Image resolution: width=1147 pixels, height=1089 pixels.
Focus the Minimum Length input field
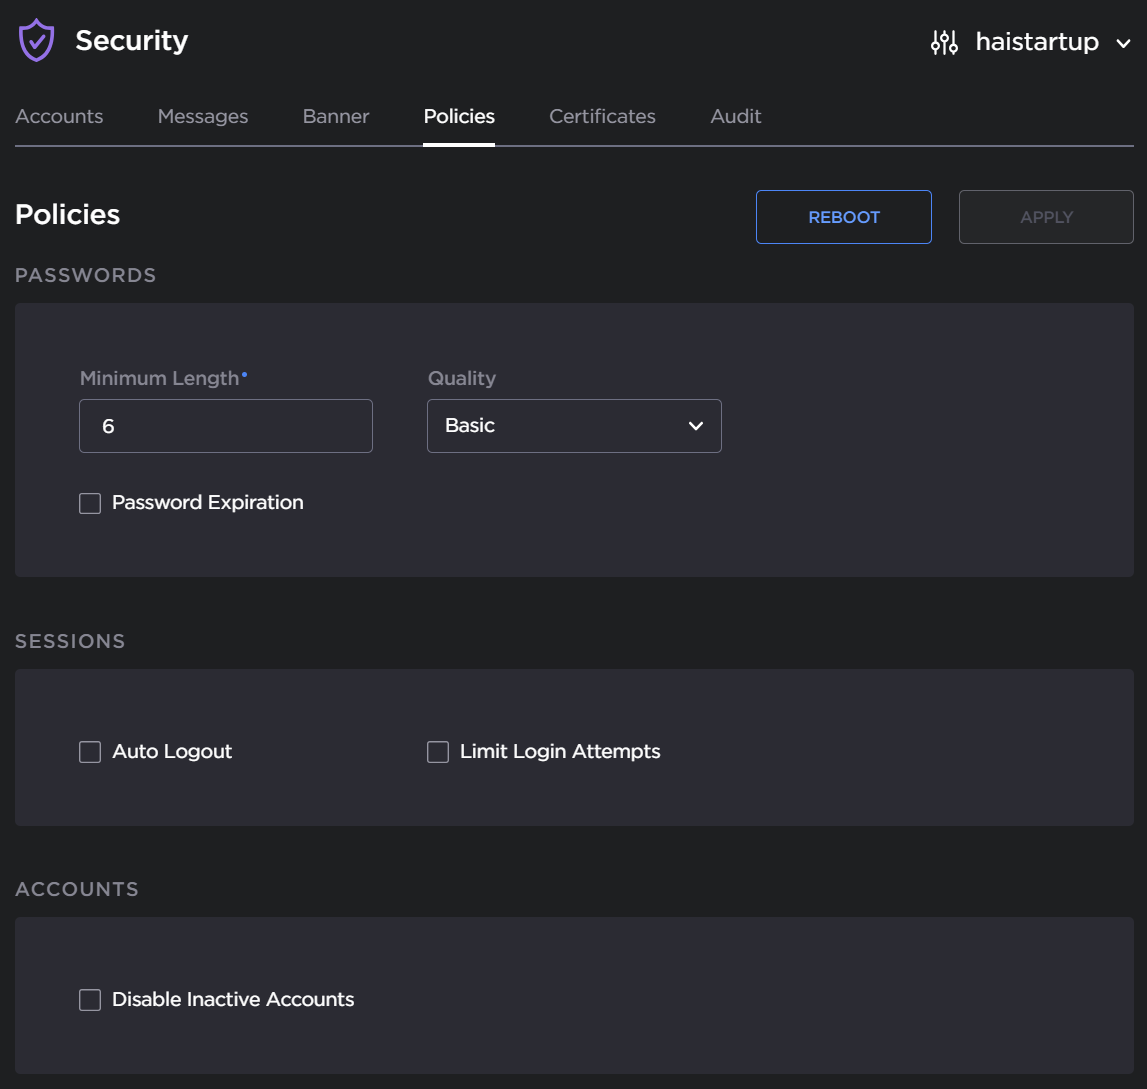(225, 426)
